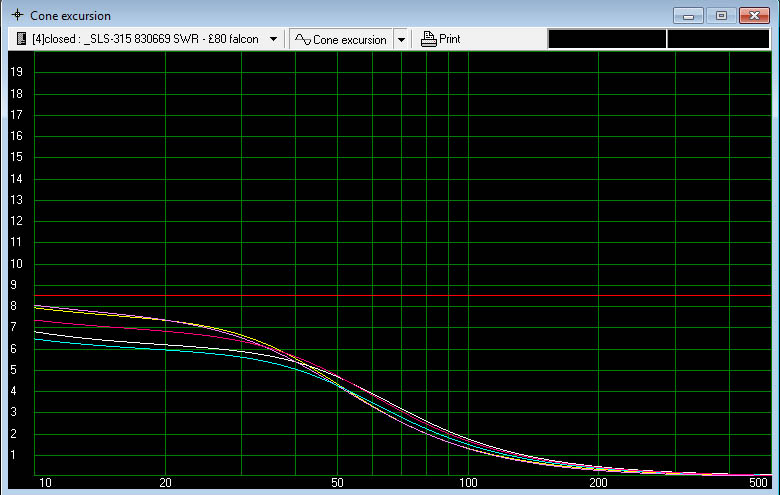Click the Cone excursion window title text
The image size is (780, 495).
coord(70,15)
